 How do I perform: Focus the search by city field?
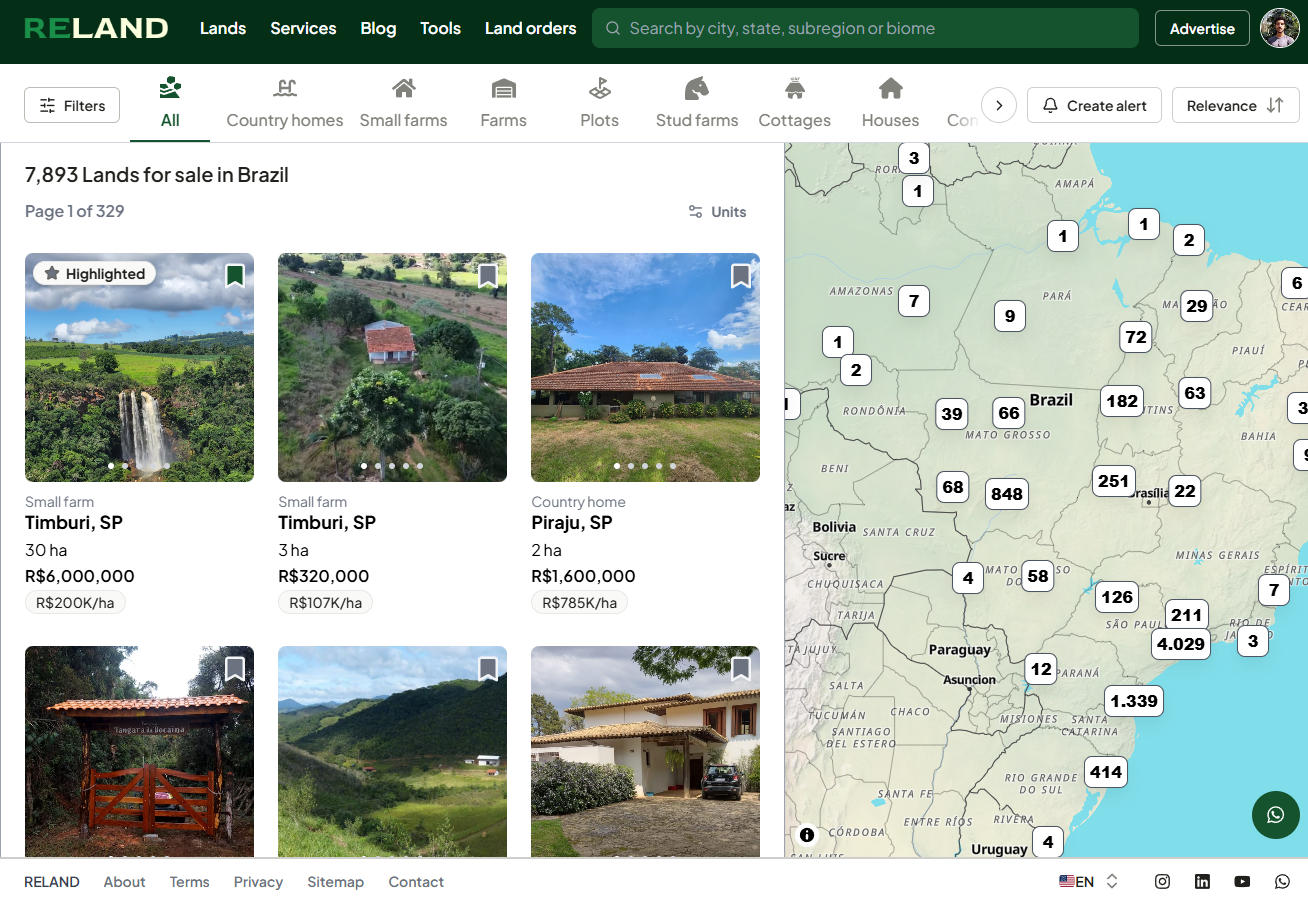(x=865, y=28)
